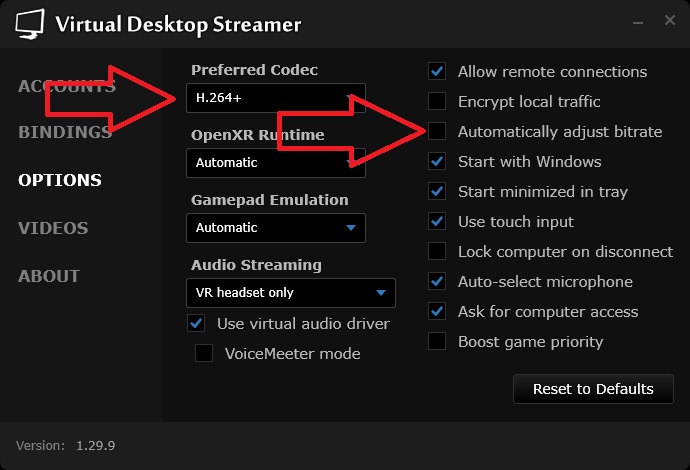Click the version number 1.29.9
Screen dimensions: 690x470
(95, 445)
